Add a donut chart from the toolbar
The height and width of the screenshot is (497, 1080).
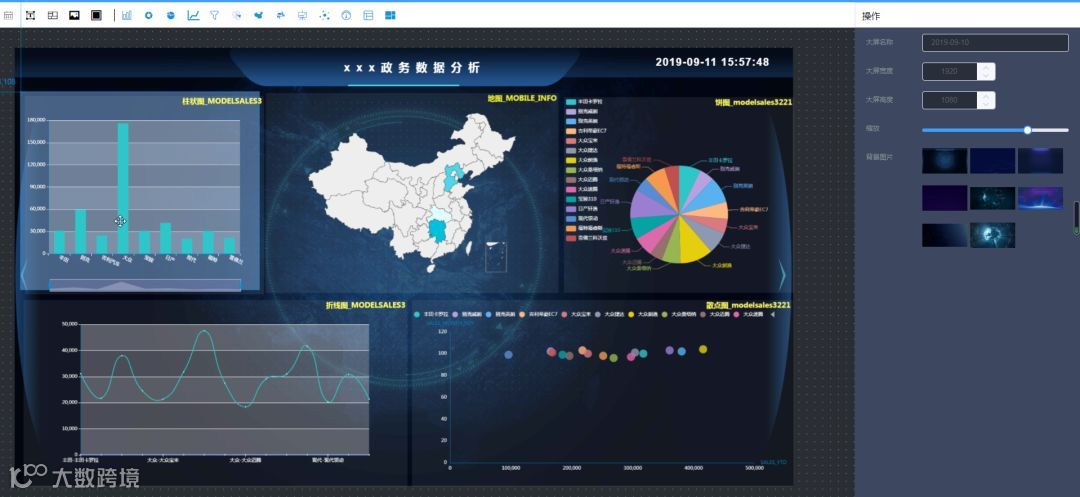tap(149, 15)
